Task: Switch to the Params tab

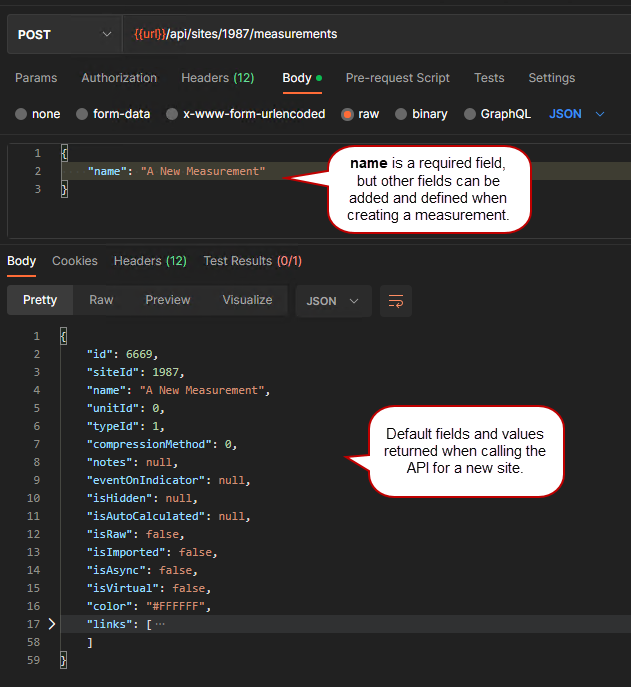Action: point(36,78)
